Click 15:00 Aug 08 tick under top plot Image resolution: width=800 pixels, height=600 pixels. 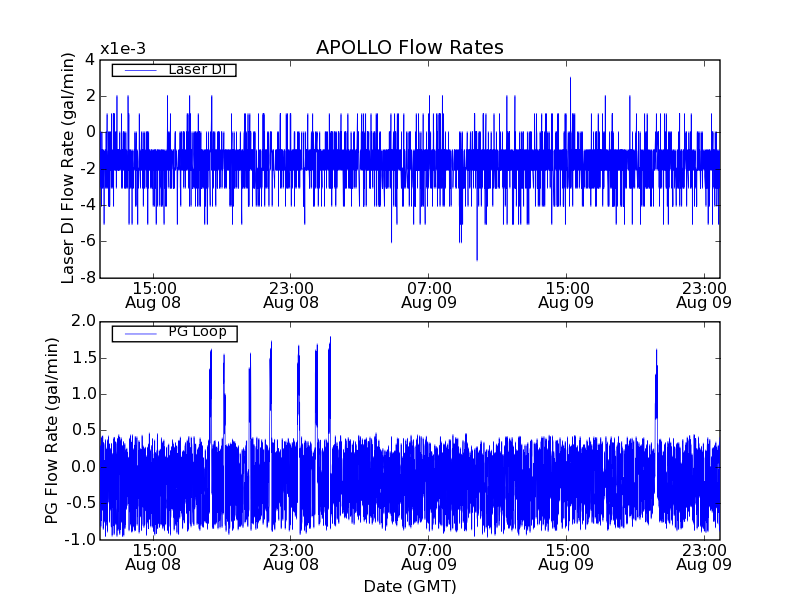(153, 294)
